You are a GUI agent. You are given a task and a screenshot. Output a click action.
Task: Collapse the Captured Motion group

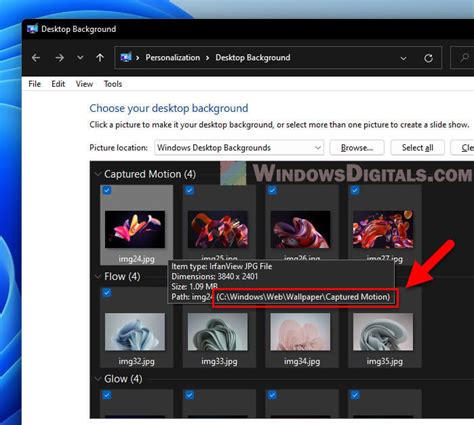coord(98,174)
